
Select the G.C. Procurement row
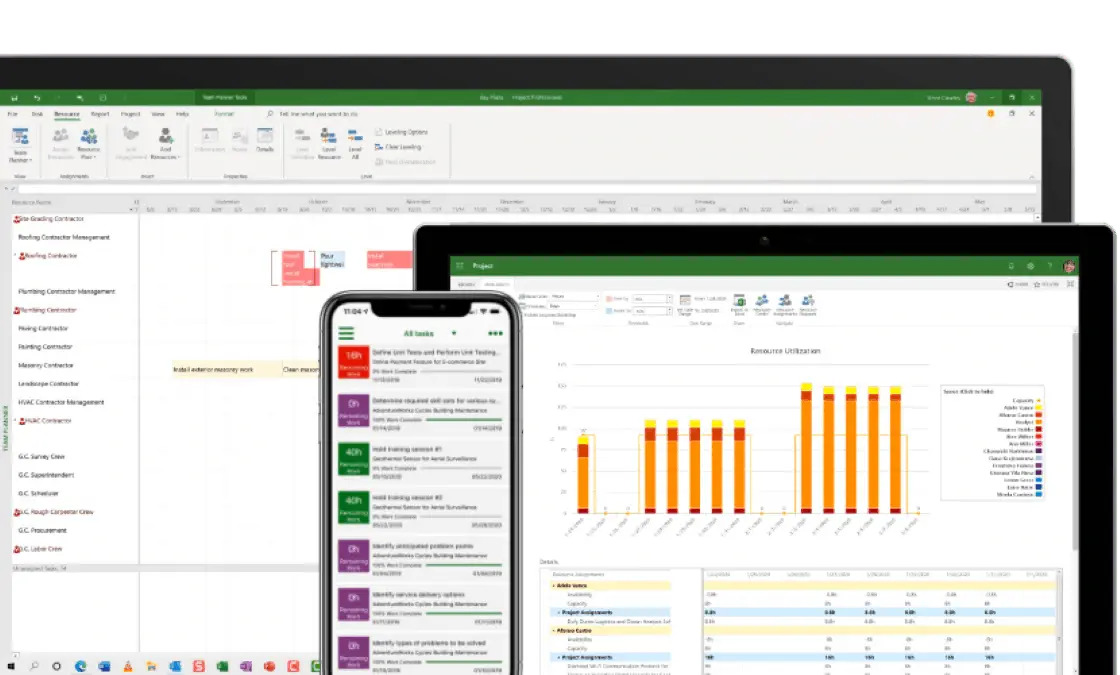pos(42,530)
